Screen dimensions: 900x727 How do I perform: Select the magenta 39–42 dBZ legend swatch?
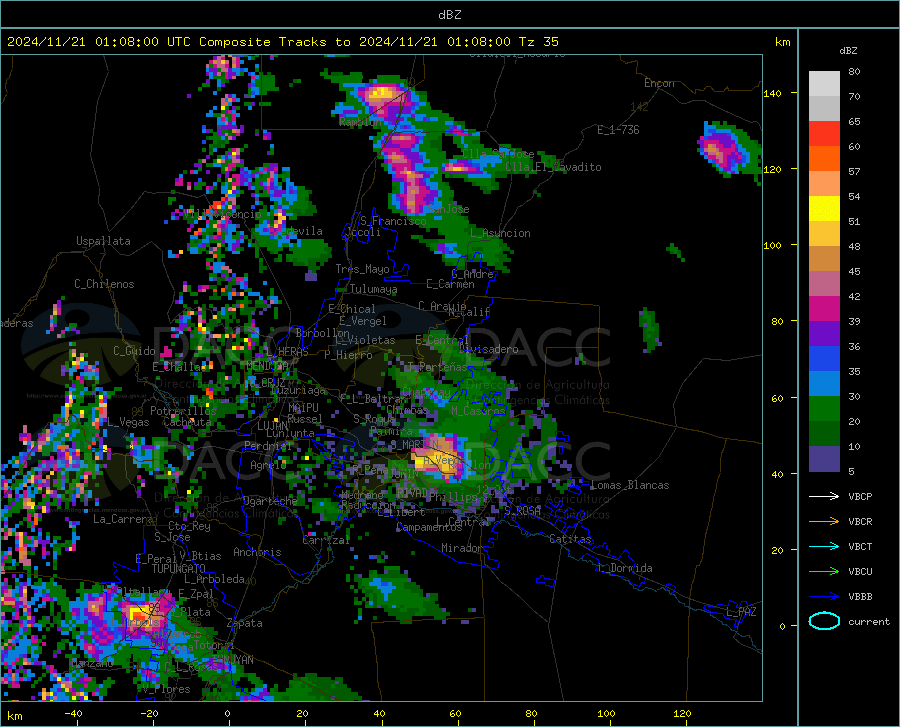click(x=824, y=309)
